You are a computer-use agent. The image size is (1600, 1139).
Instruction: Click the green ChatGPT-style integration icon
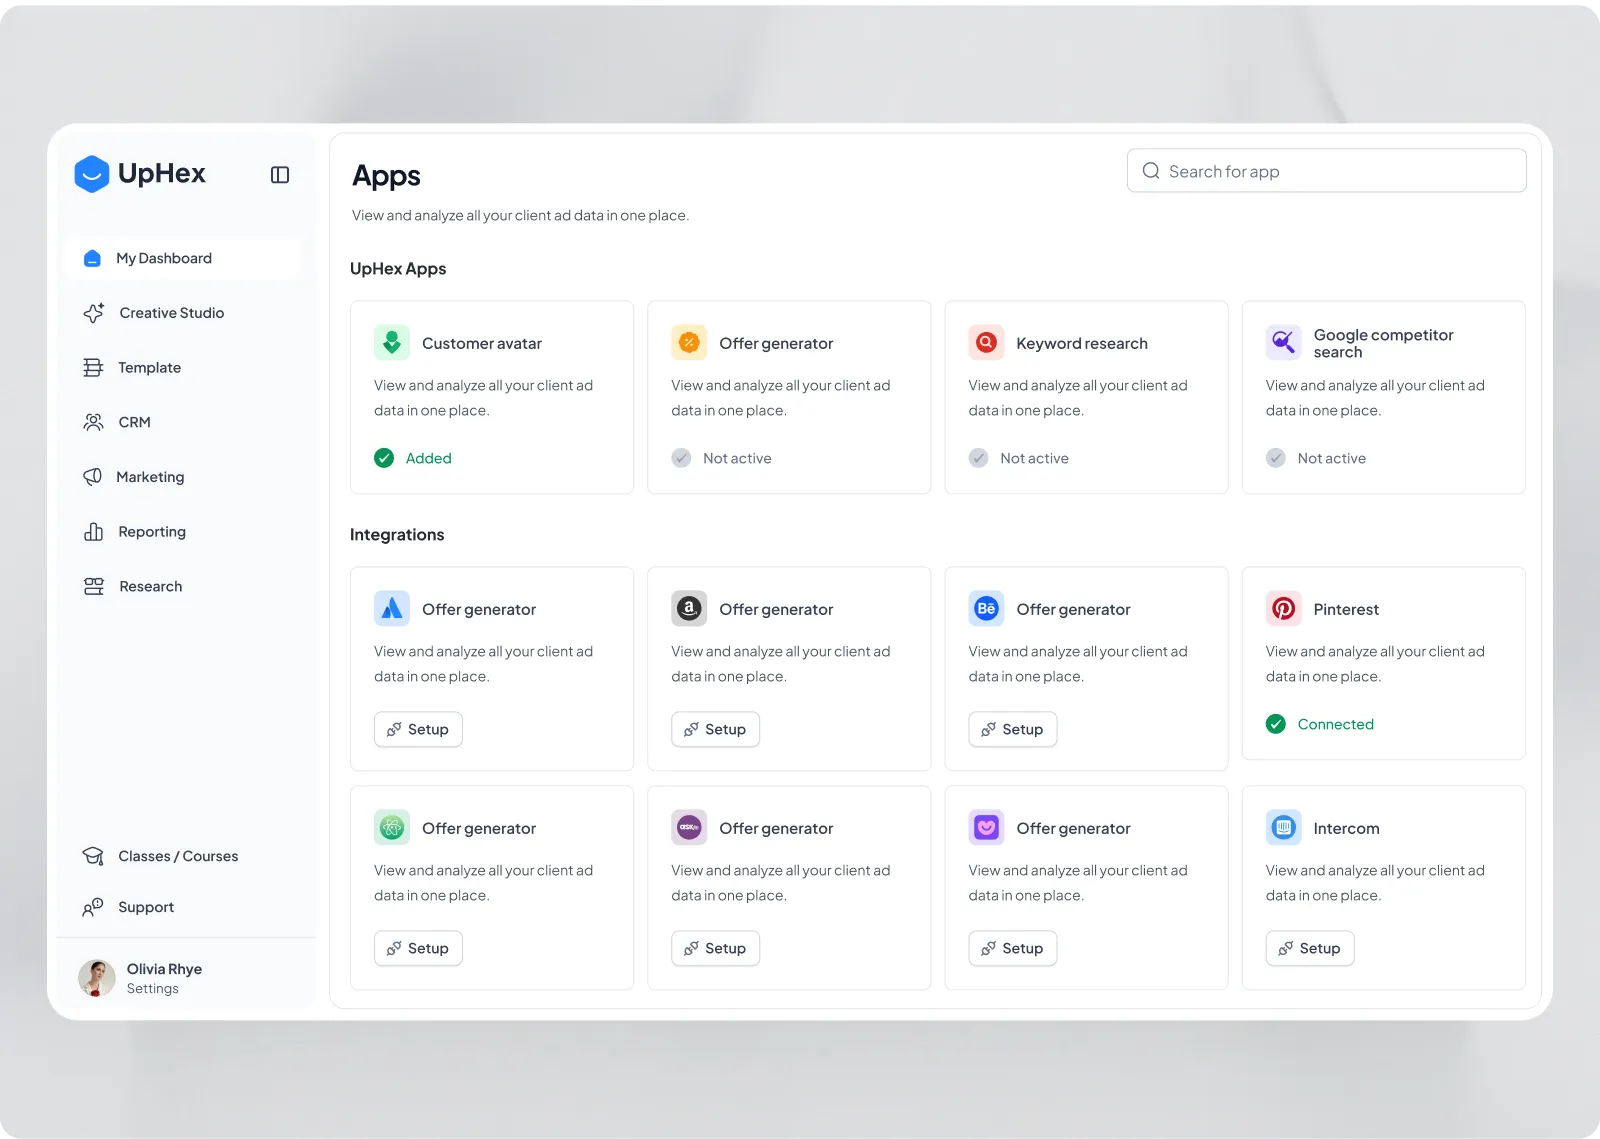click(392, 827)
